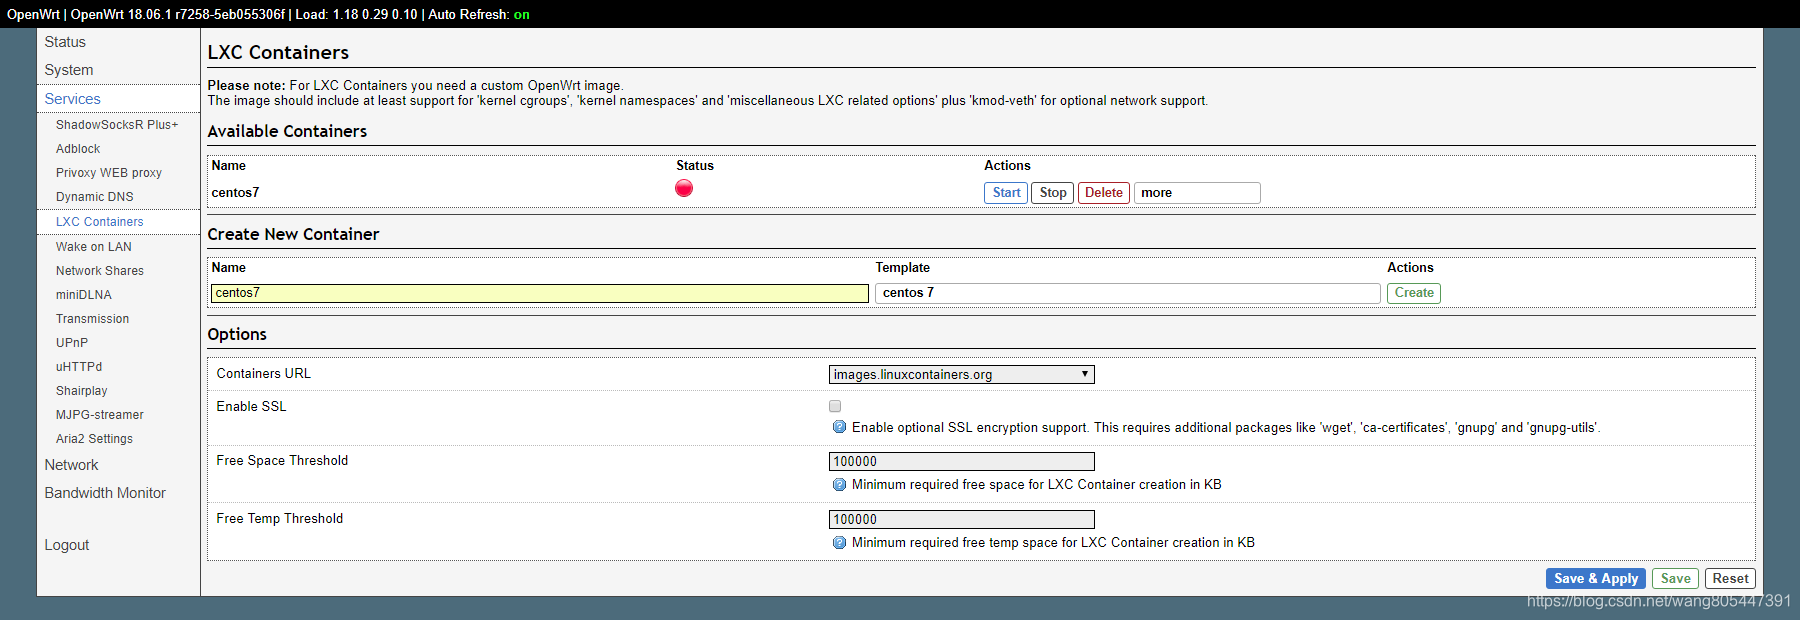Viewport: 1800px width, 620px height.
Task: Go to ShadowSocksR Plus+ service page
Action: [x=117, y=125]
